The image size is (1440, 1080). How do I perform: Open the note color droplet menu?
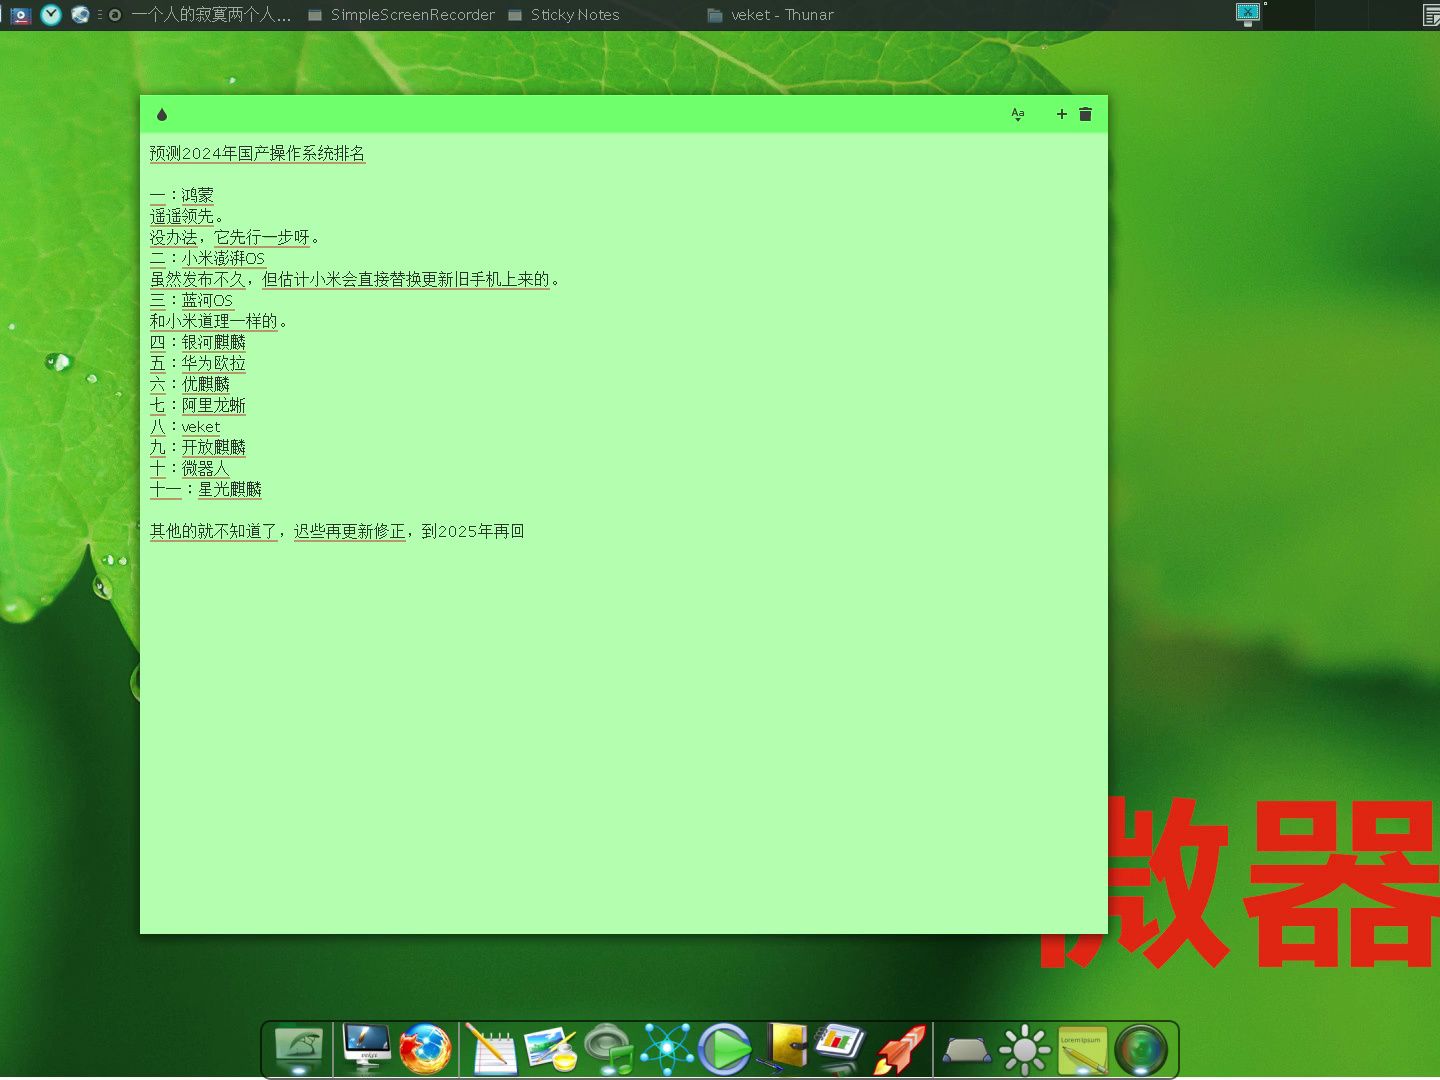tap(162, 115)
